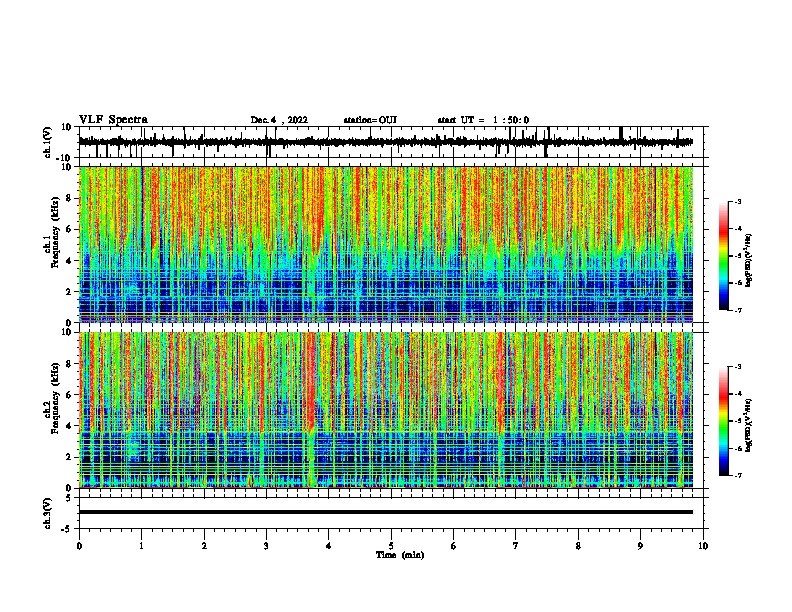This screenshot has height=612, width=792.
Task: Click the -7 tick on upper color bar
Action: (738, 310)
